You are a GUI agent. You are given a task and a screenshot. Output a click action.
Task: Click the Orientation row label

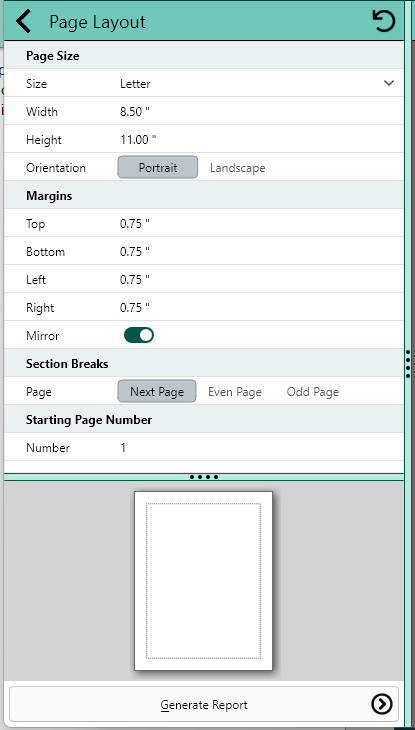click(x=56, y=168)
